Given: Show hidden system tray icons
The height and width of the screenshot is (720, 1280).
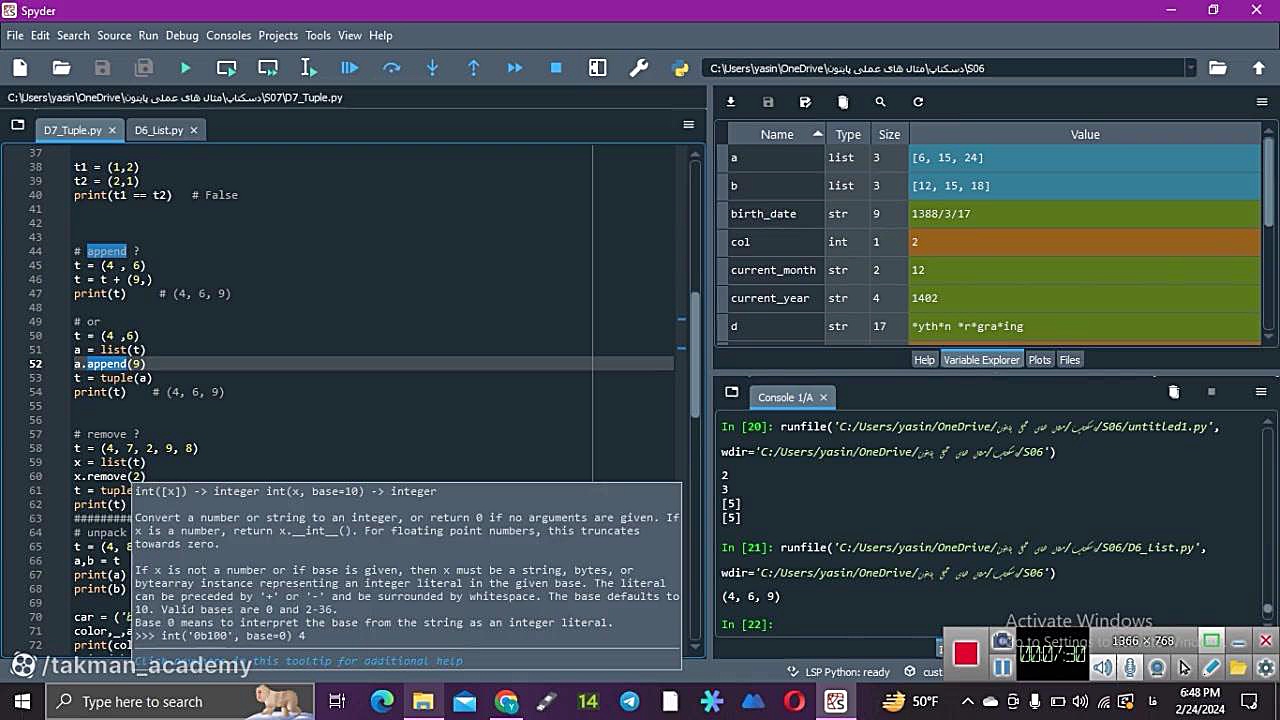Looking at the screenshot, I should pos(967,701).
